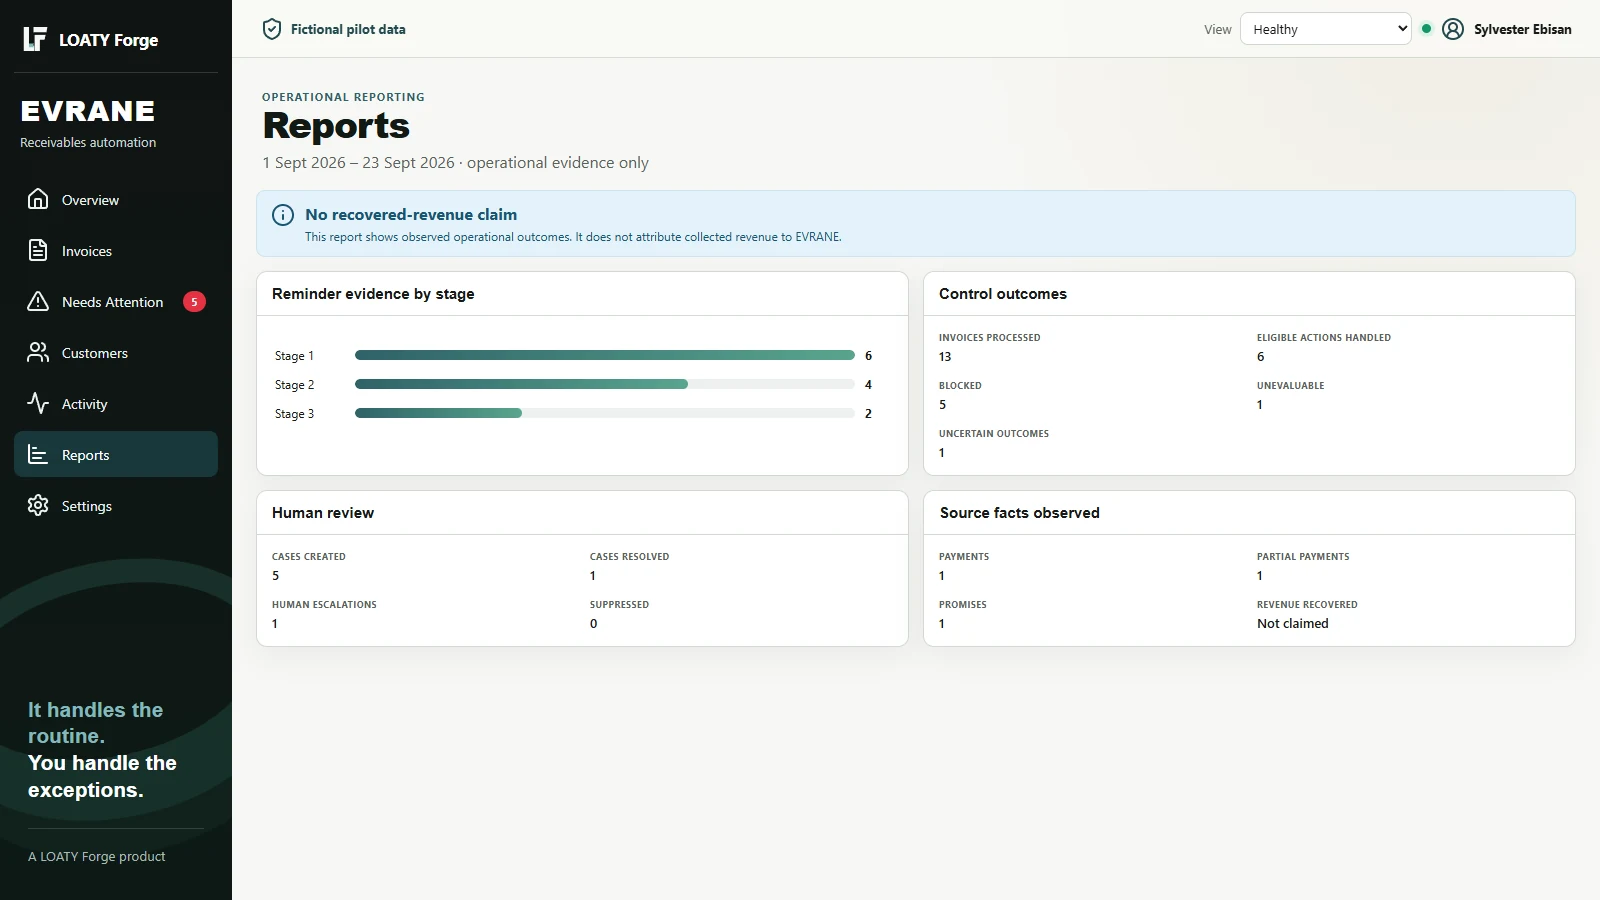Click the Customers people icon
This screenshot has width=1600, height=900.
(38, 352)
